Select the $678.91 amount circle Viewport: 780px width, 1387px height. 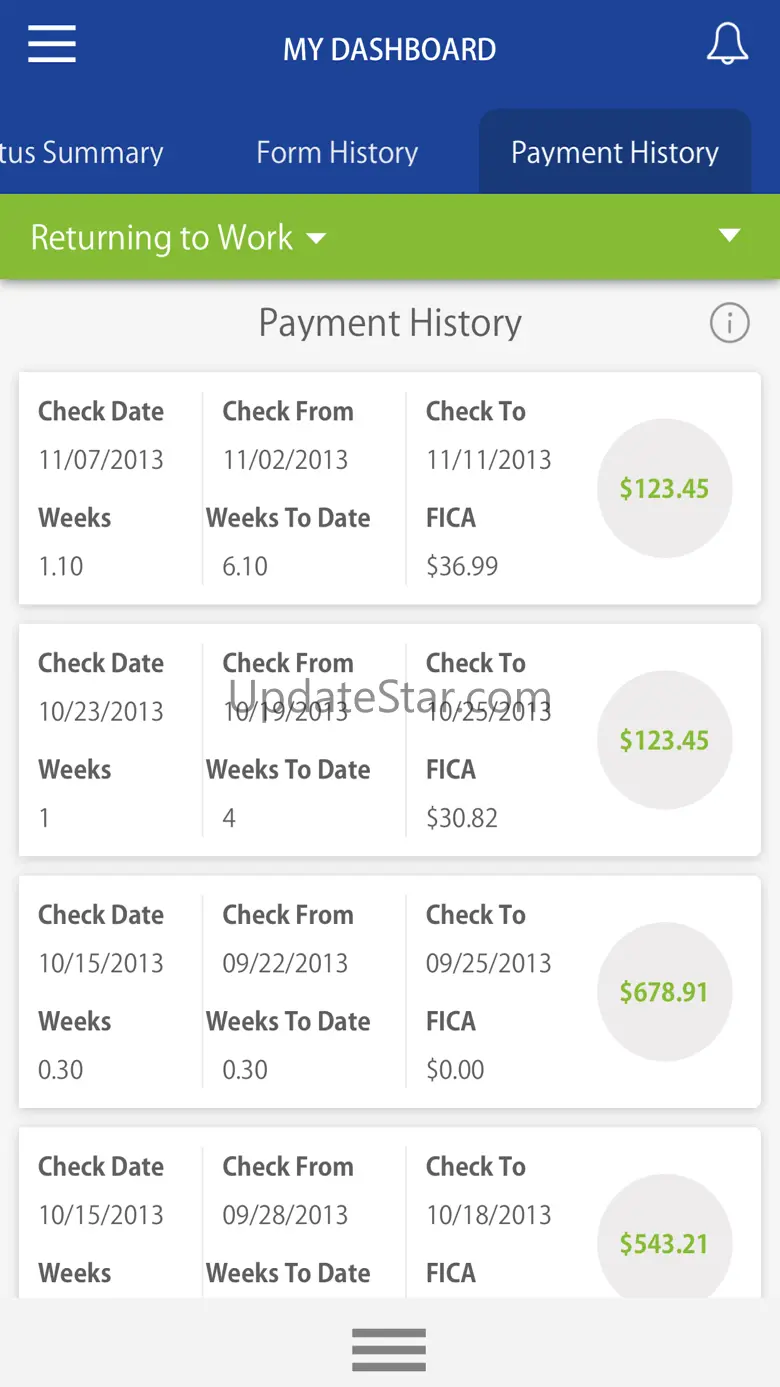click(x=665, y=991)
